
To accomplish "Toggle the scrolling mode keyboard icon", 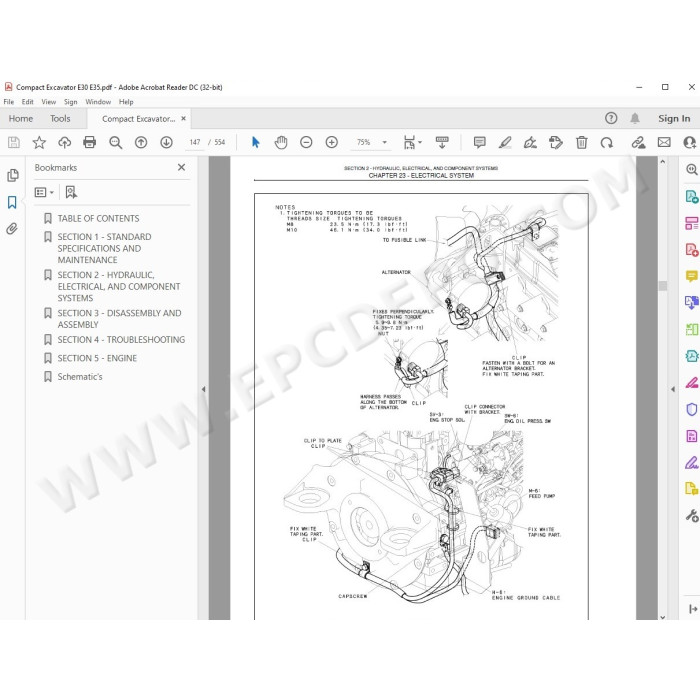I will (442, 142).
